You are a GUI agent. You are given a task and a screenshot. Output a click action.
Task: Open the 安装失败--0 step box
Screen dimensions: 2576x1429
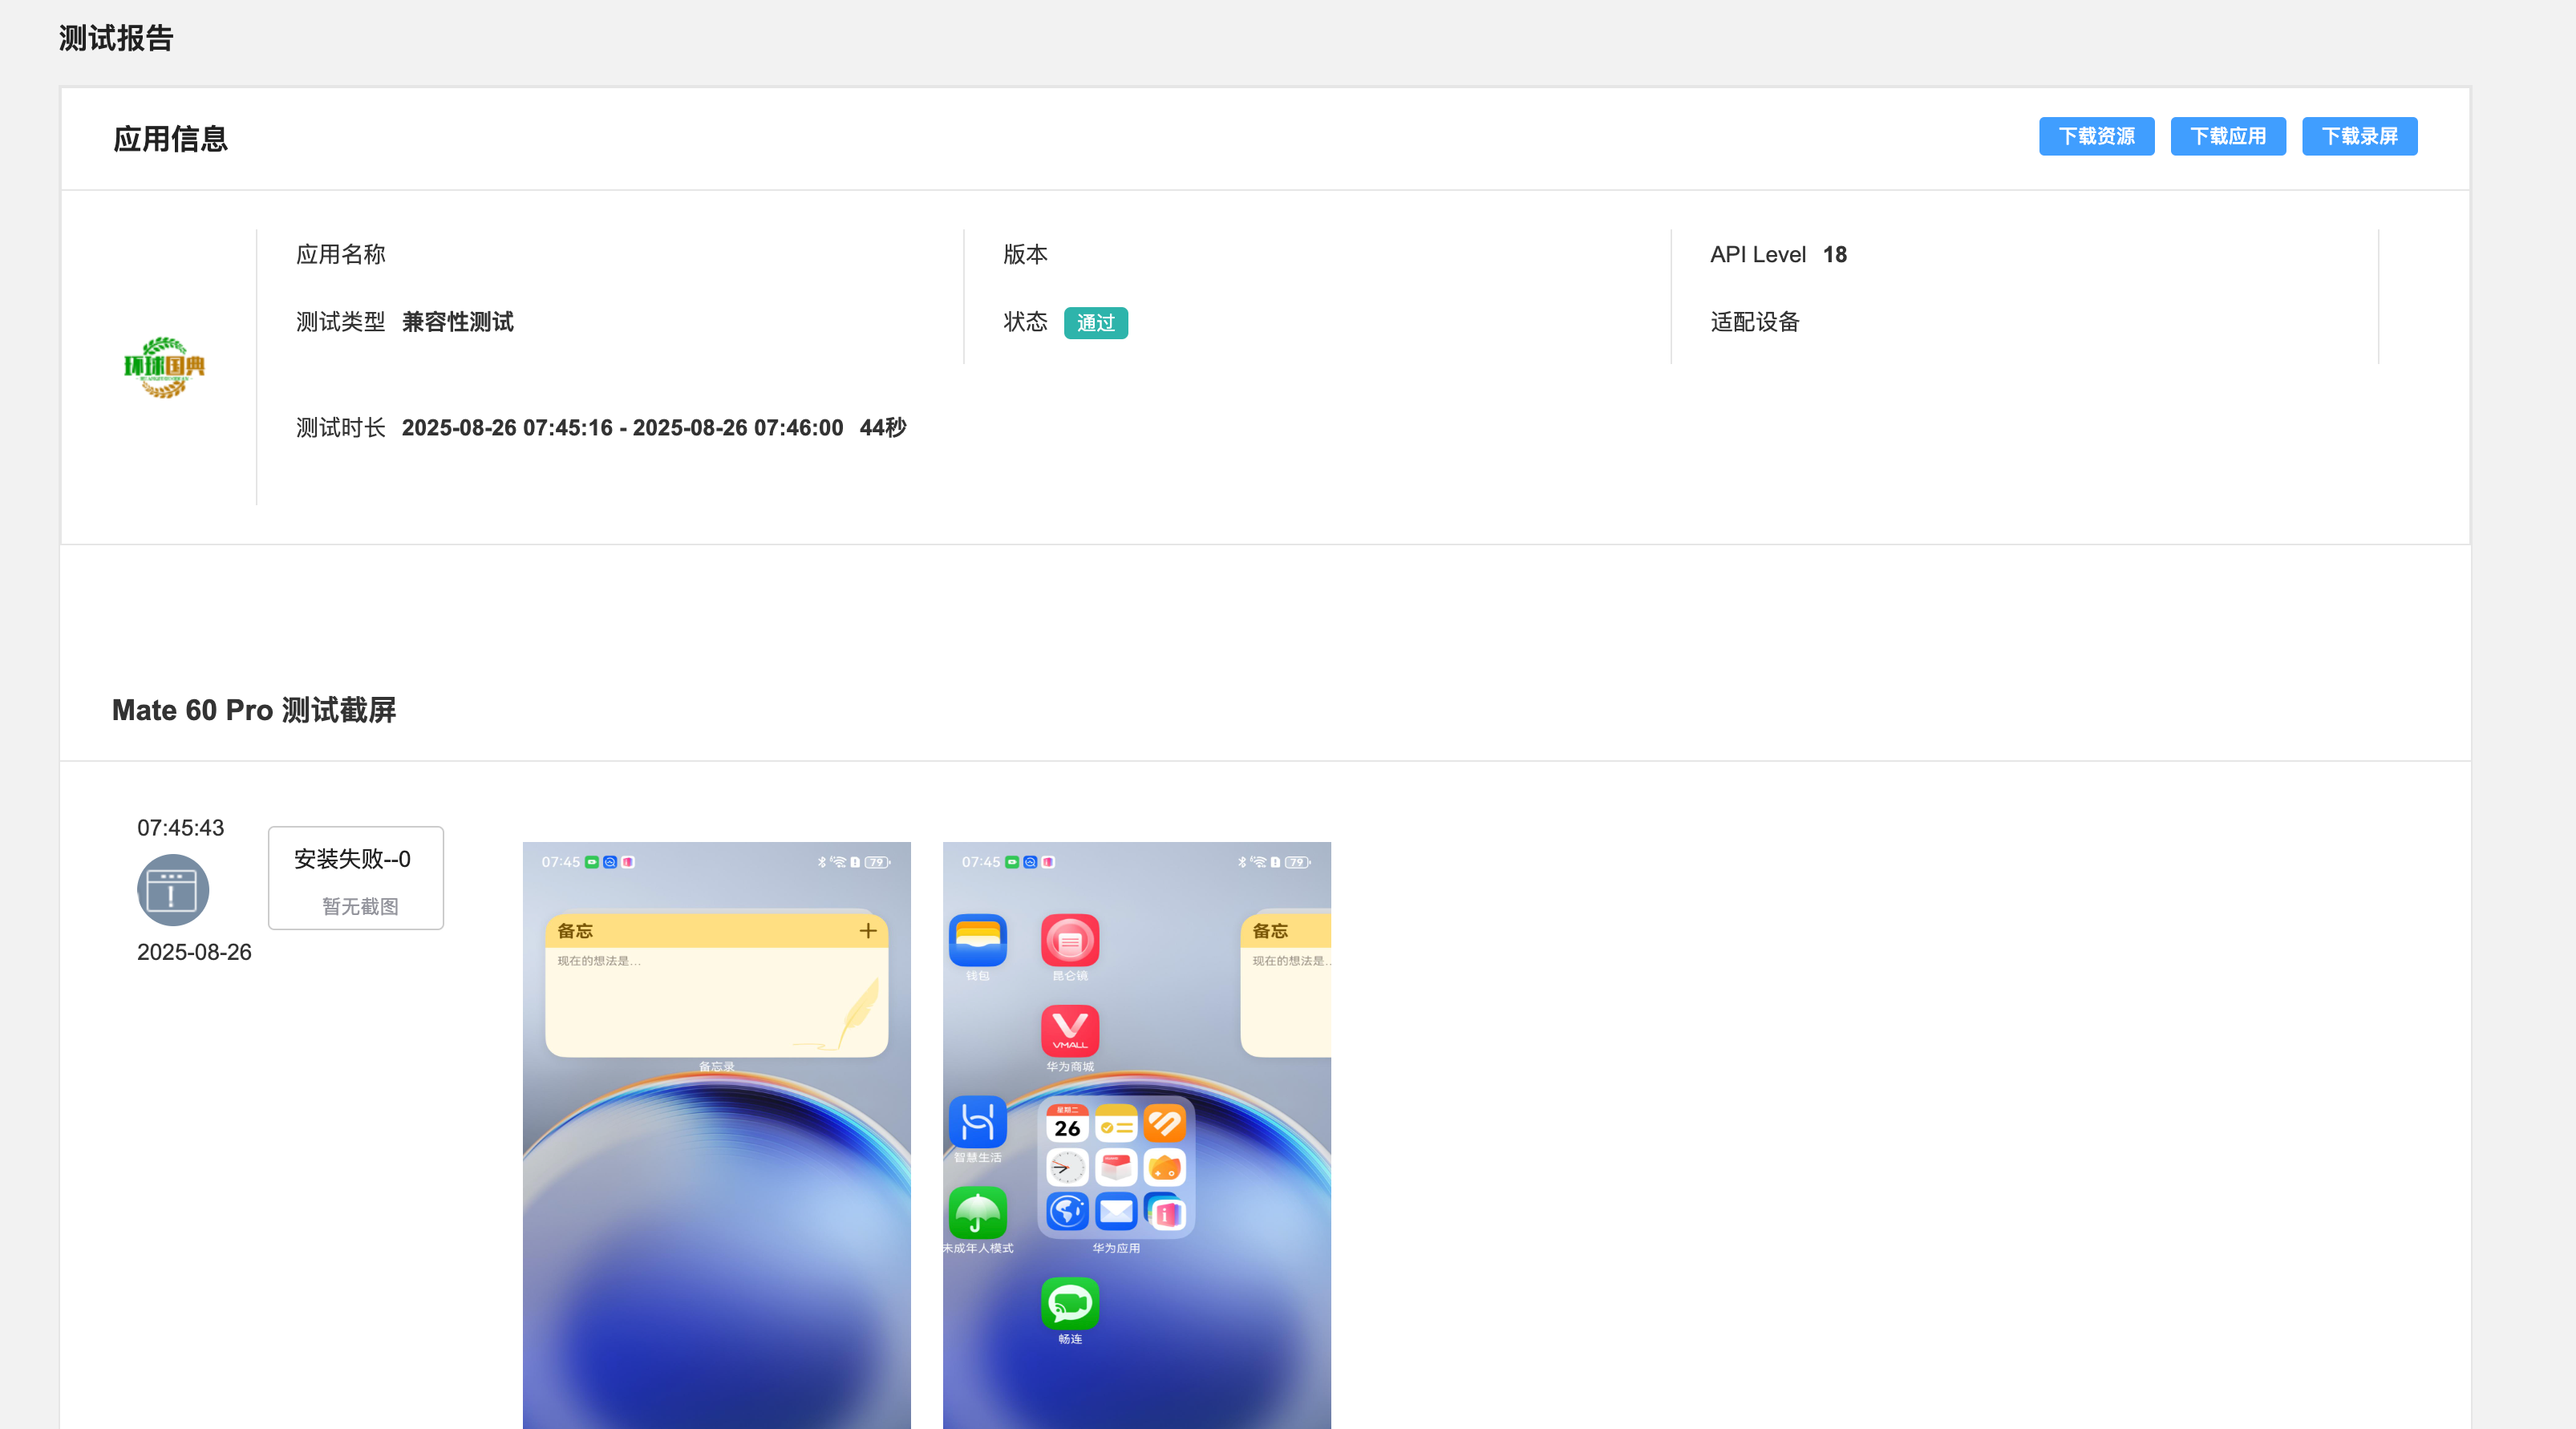(356, 878)
